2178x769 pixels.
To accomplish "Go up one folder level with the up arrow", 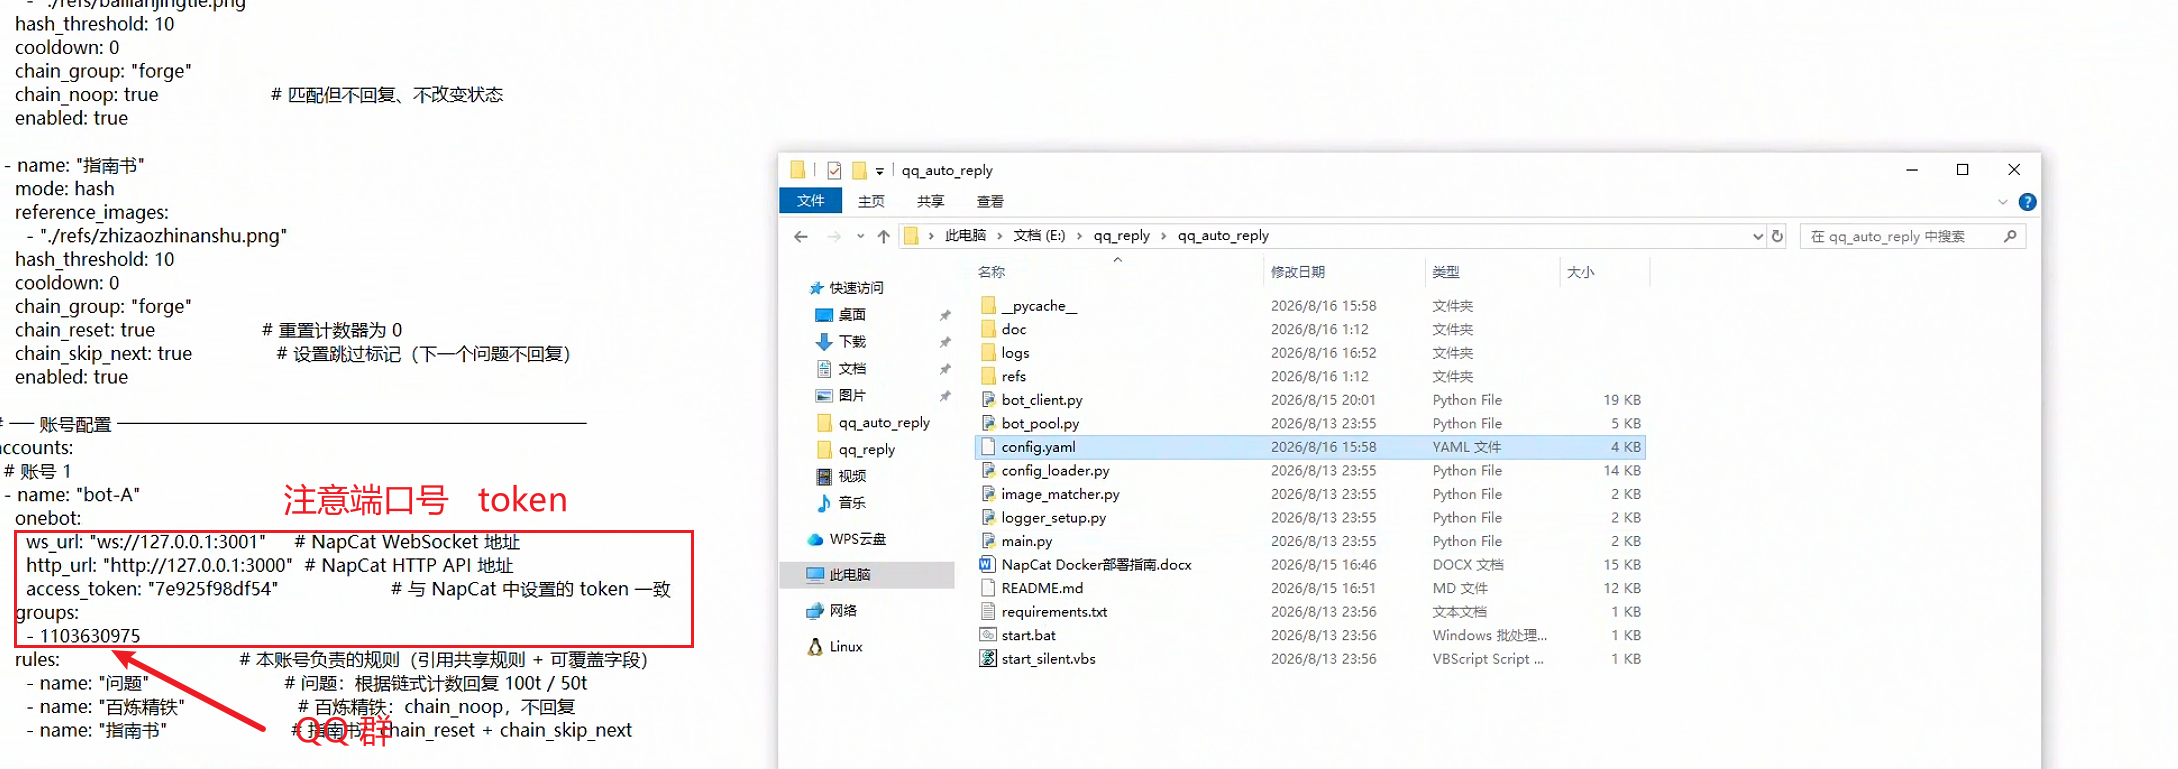I will pyautogui.click(x=884, y=237).
